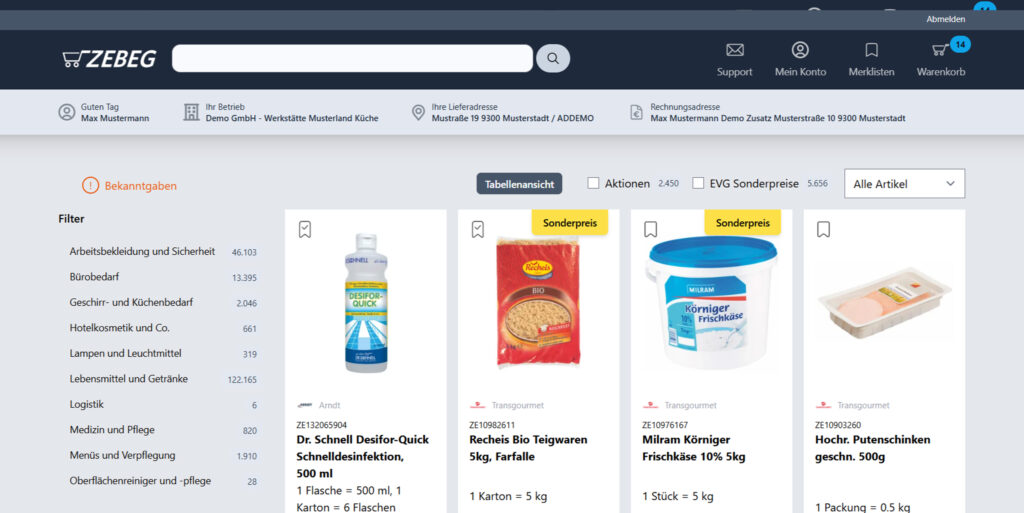Select the Bürobedarf filter category
1024x513 pixels.
tap(163, 277)
